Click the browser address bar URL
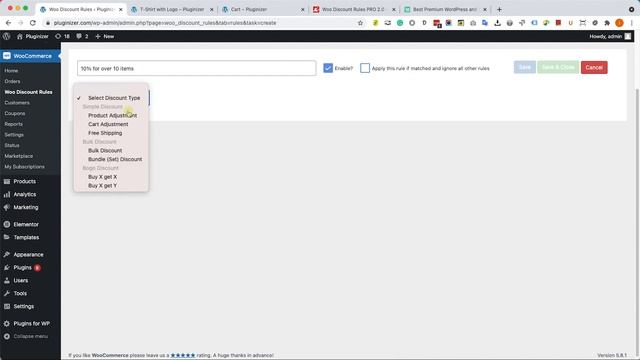Screen dimensions: 640x360 point(165,23)
